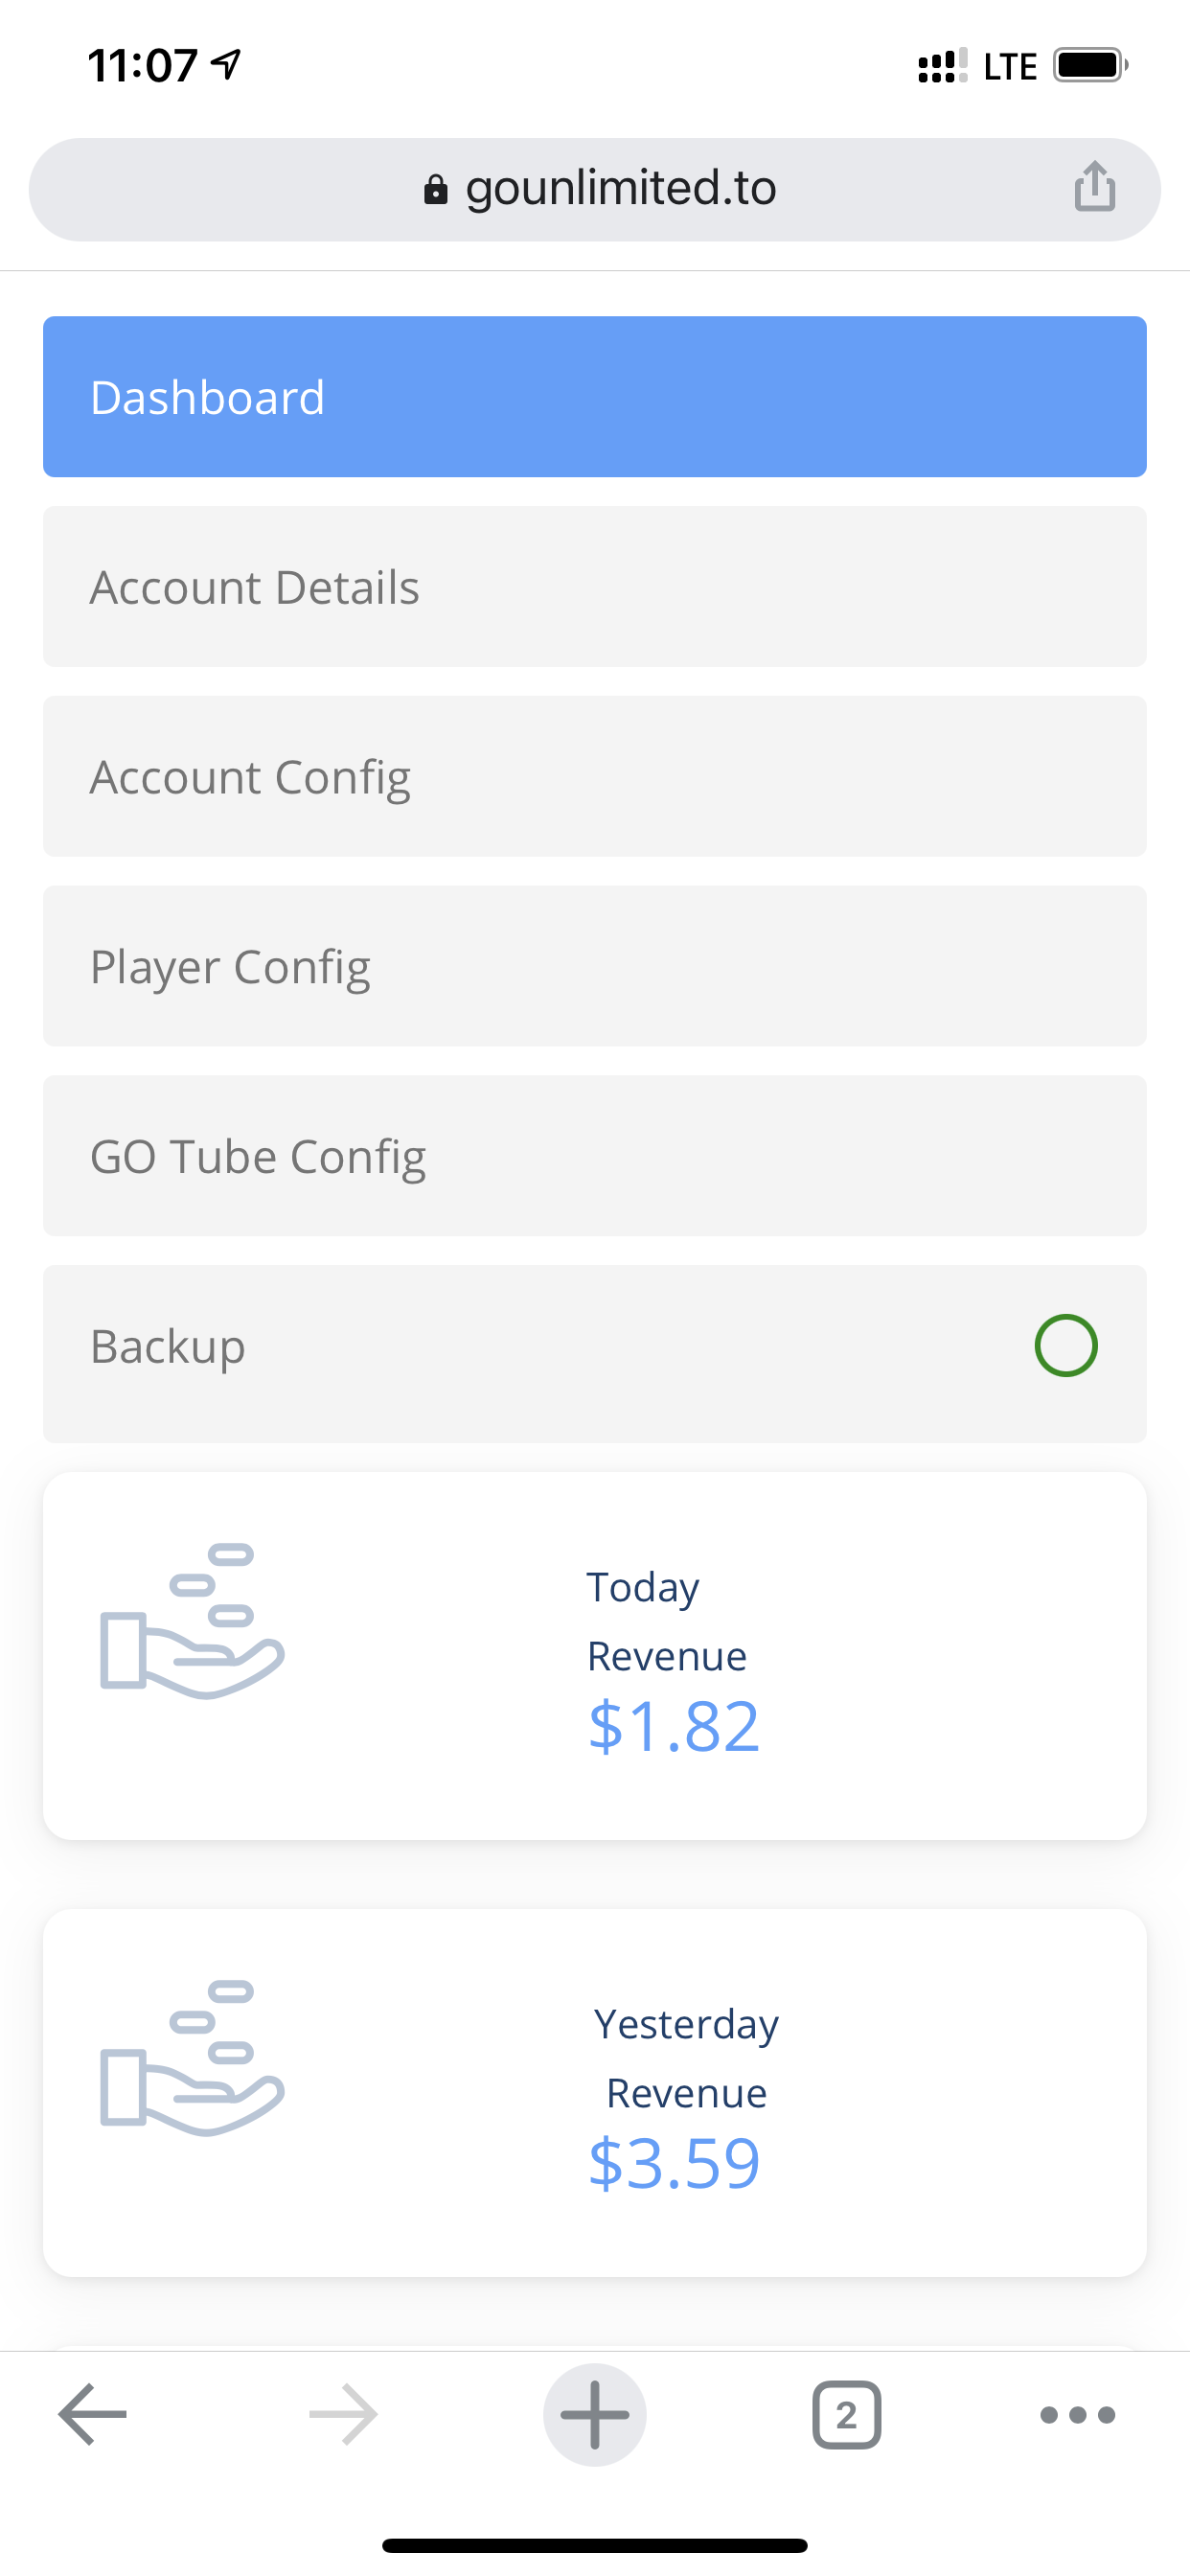Select the Dashboard menu item

coord(594,397)
